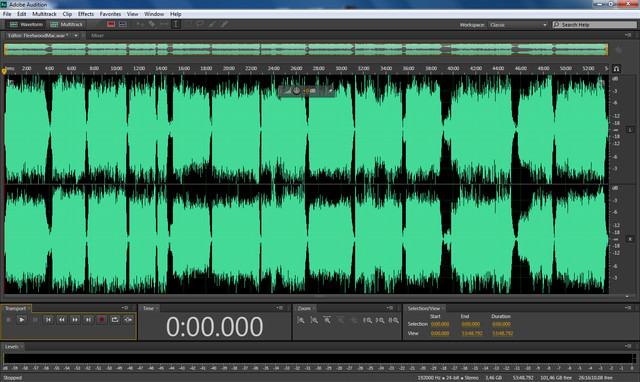
Task: Click the Search Help field
Action: 594,25
